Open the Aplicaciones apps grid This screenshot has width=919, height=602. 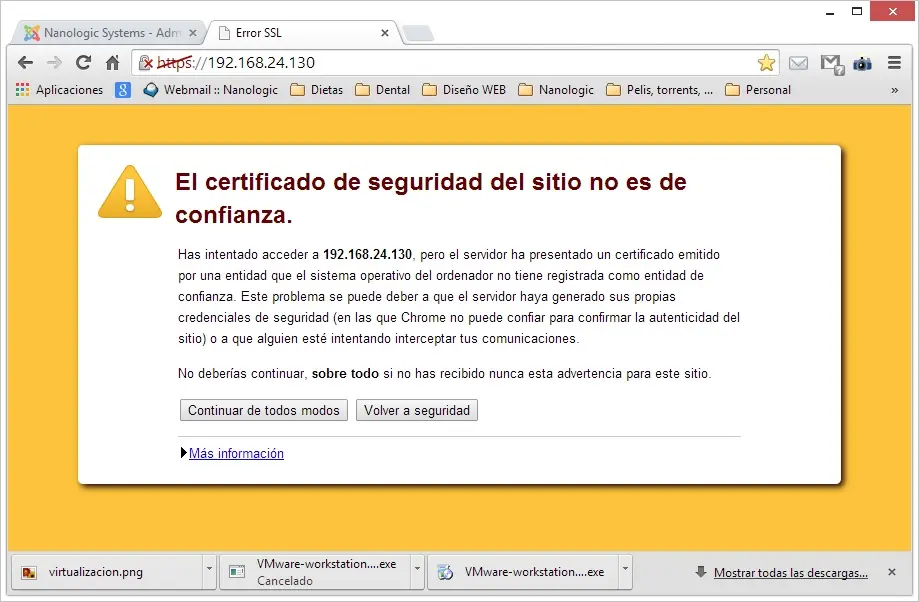(x=59, y=90)
